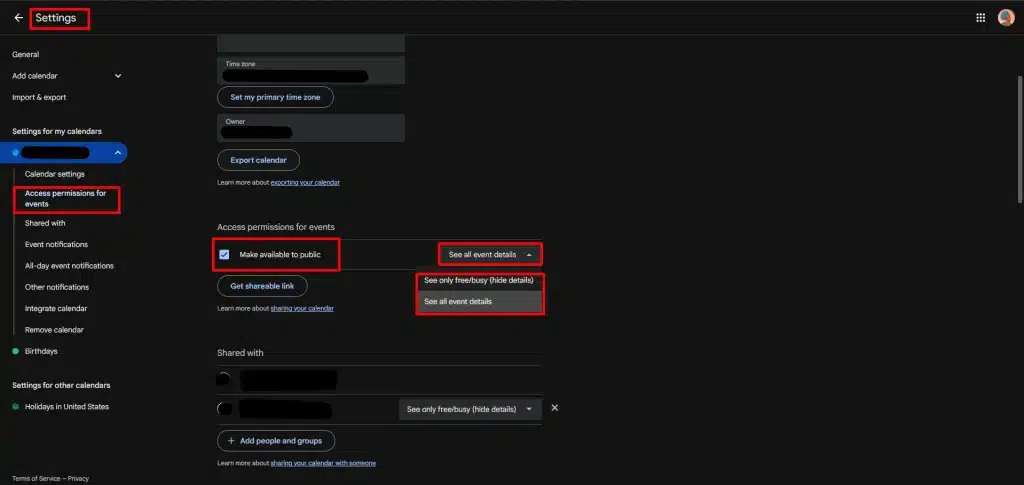Click the green Birthdays calendar dot
1024x485 pixels.
[16, 351]
